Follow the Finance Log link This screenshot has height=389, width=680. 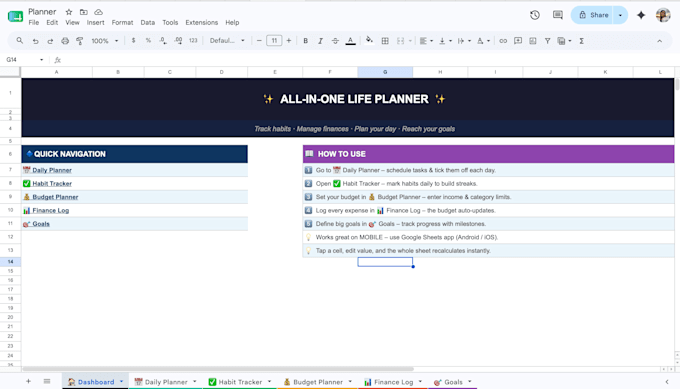click(x=51, y=210)
